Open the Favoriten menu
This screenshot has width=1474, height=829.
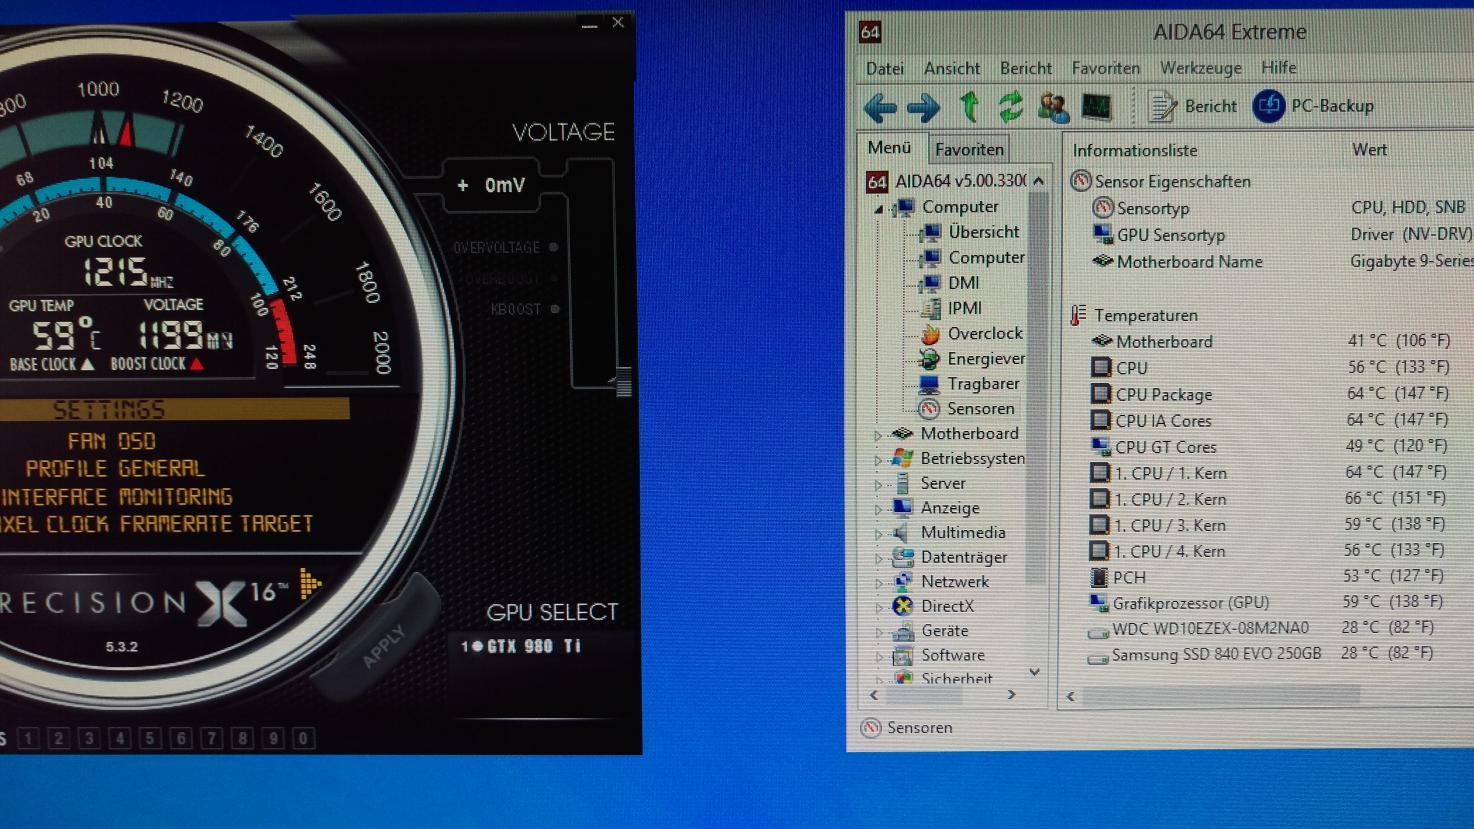[x=1106, y=68]
